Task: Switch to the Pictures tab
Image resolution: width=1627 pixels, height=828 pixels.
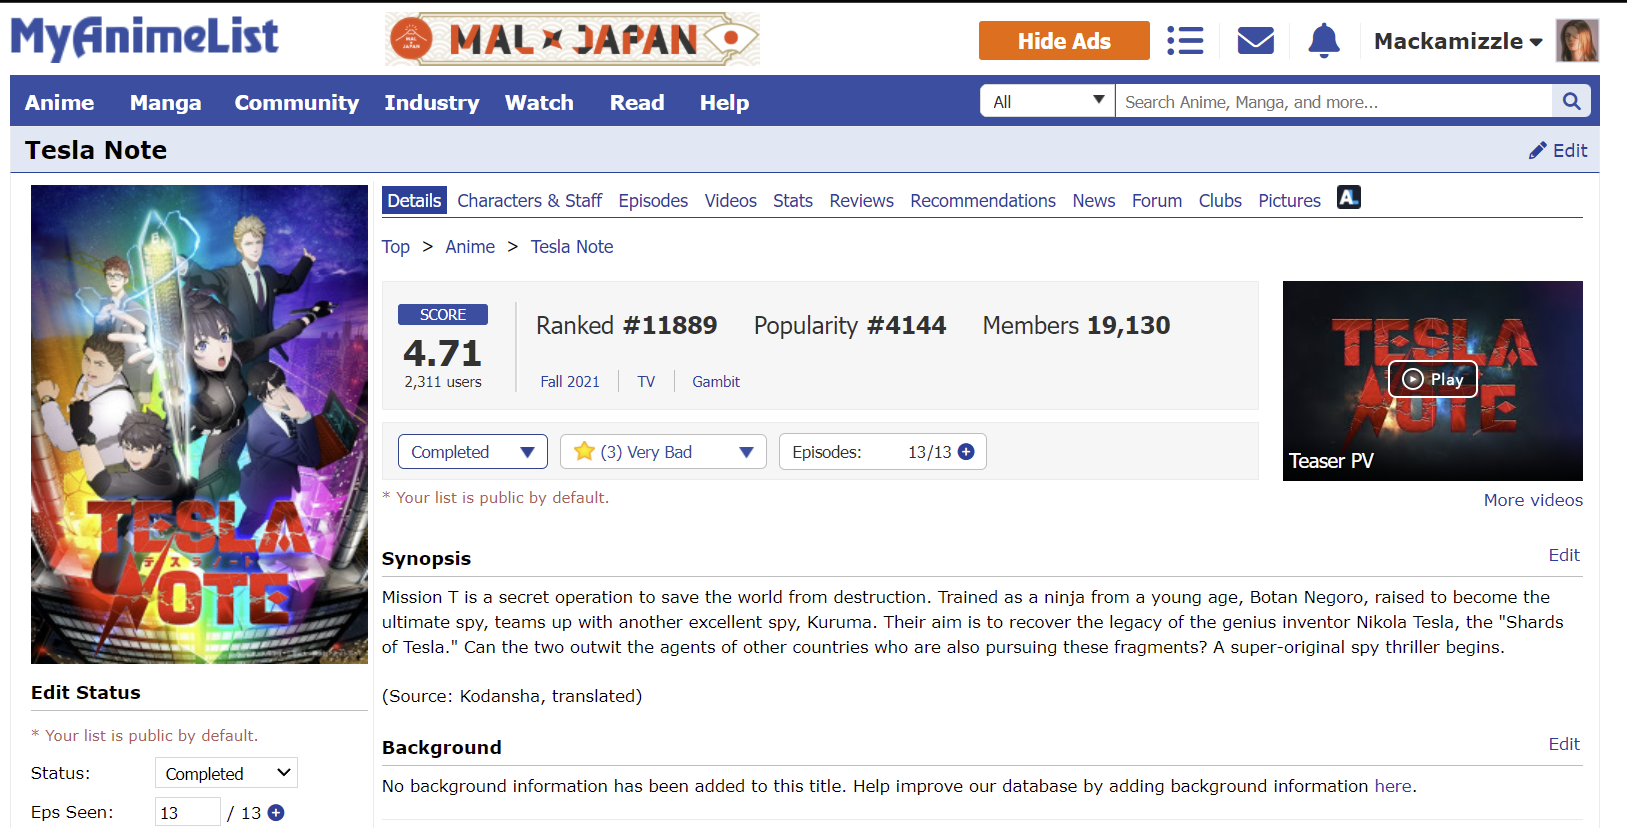Action: 1290,201
